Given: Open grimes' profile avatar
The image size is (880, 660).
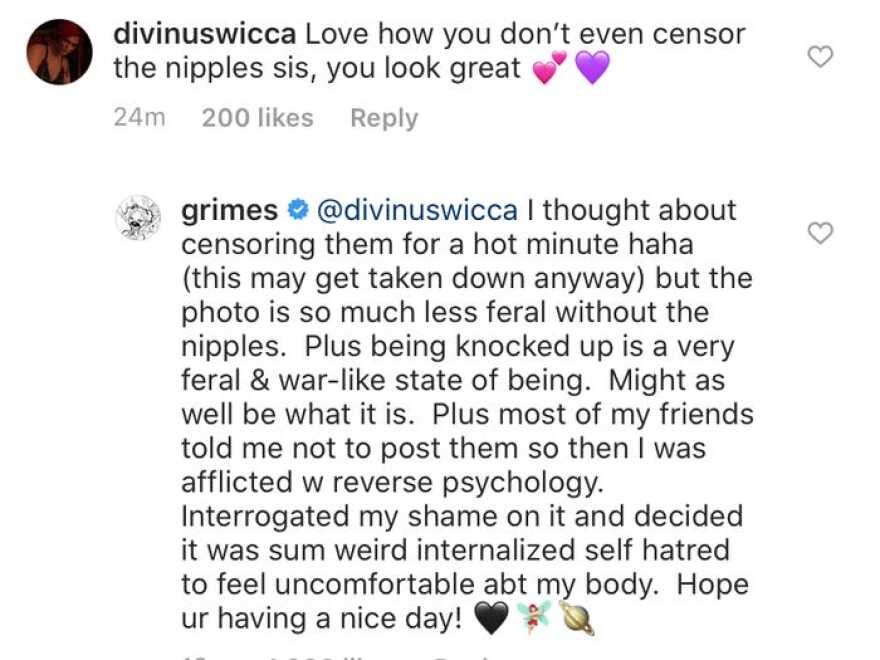Looking at the screenshot, I should coord(138,218).
